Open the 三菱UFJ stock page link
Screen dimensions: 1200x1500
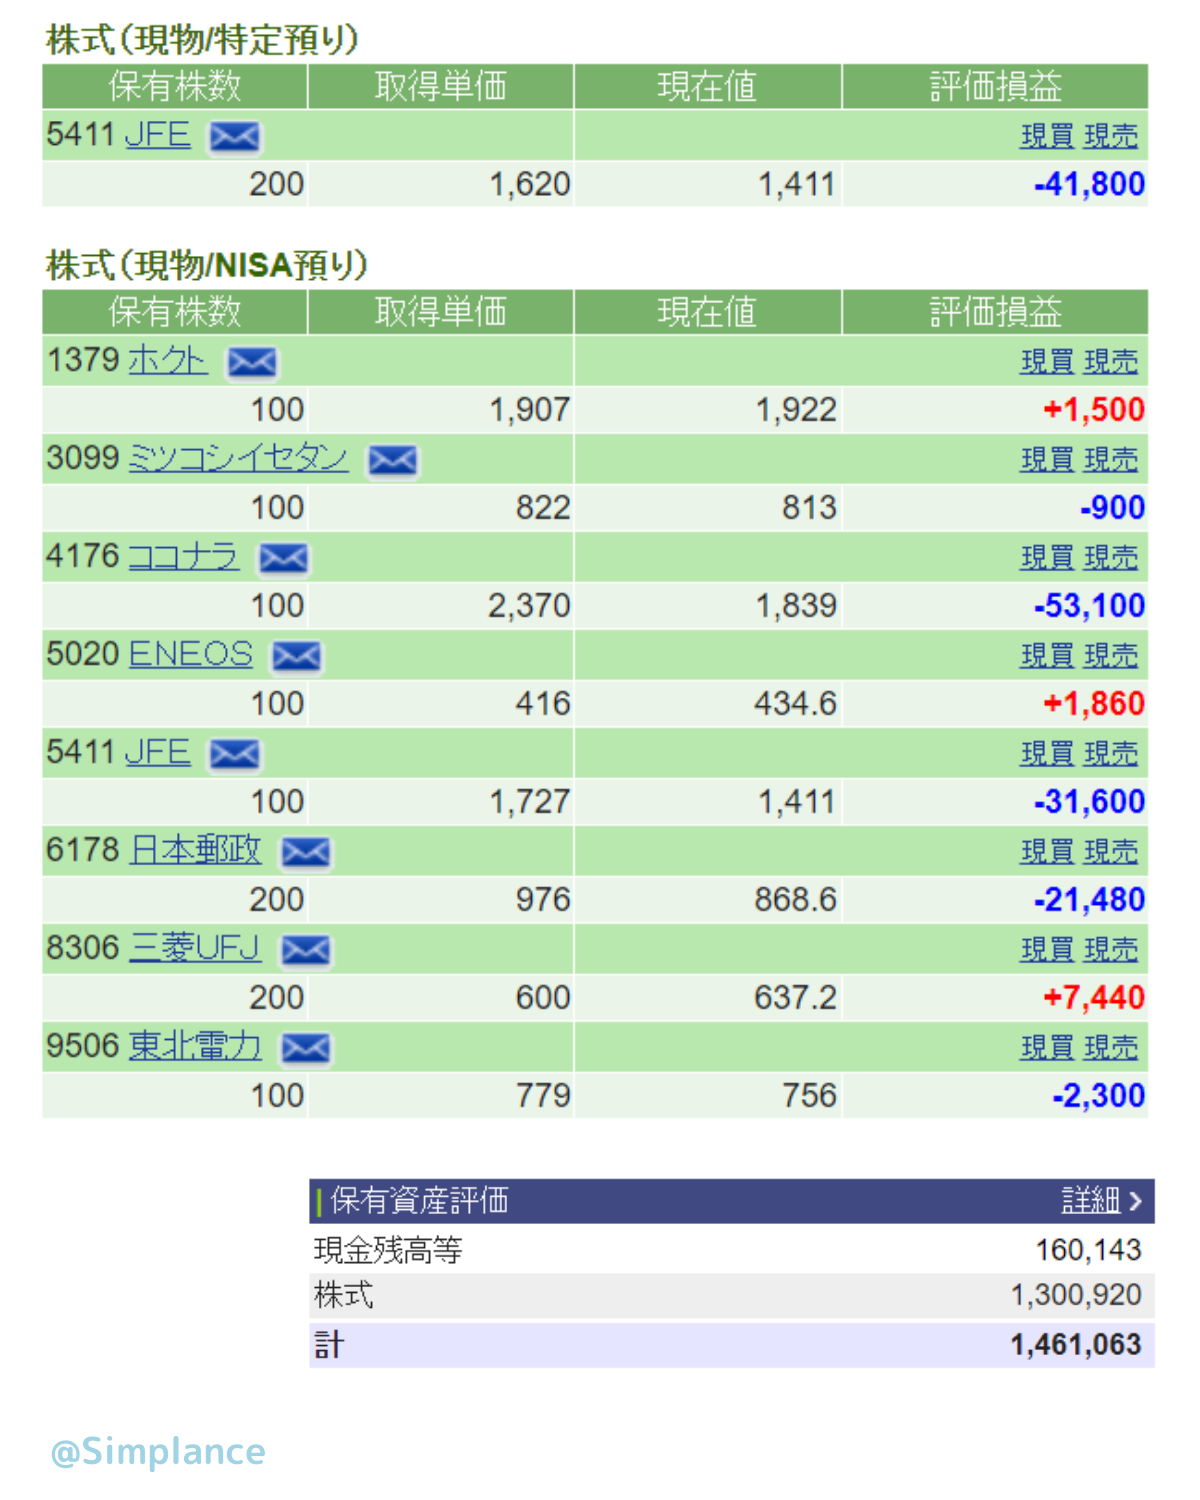pyautogui.click(x=195, y=948)
